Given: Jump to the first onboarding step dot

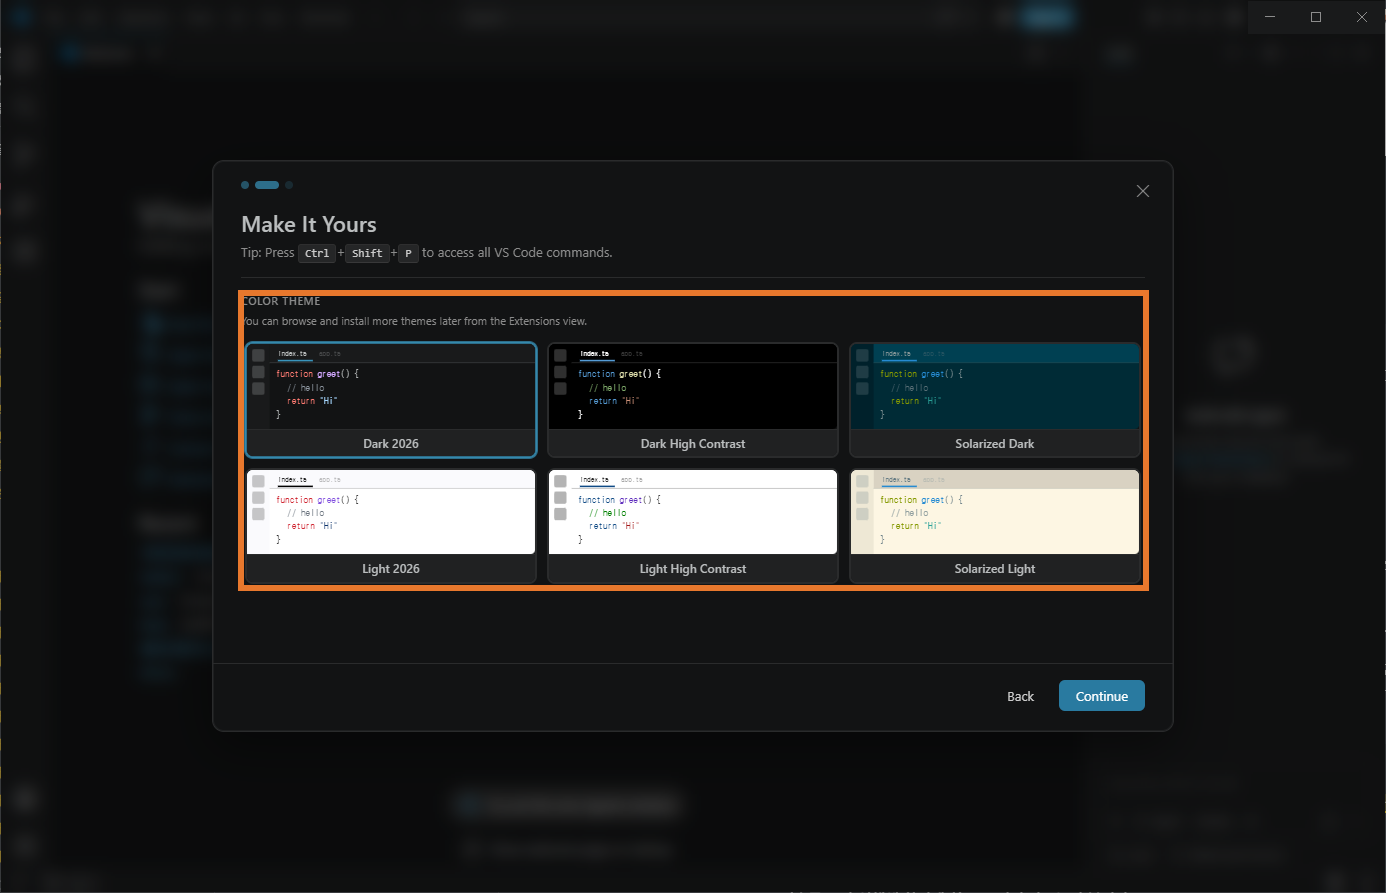Looking at the screenshot, I should point(245,185).
